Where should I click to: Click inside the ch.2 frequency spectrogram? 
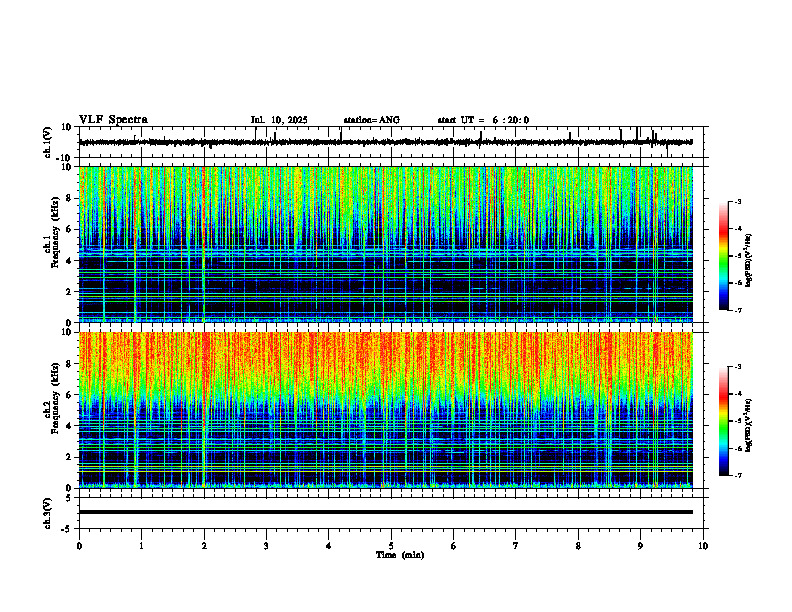point(393,410)
